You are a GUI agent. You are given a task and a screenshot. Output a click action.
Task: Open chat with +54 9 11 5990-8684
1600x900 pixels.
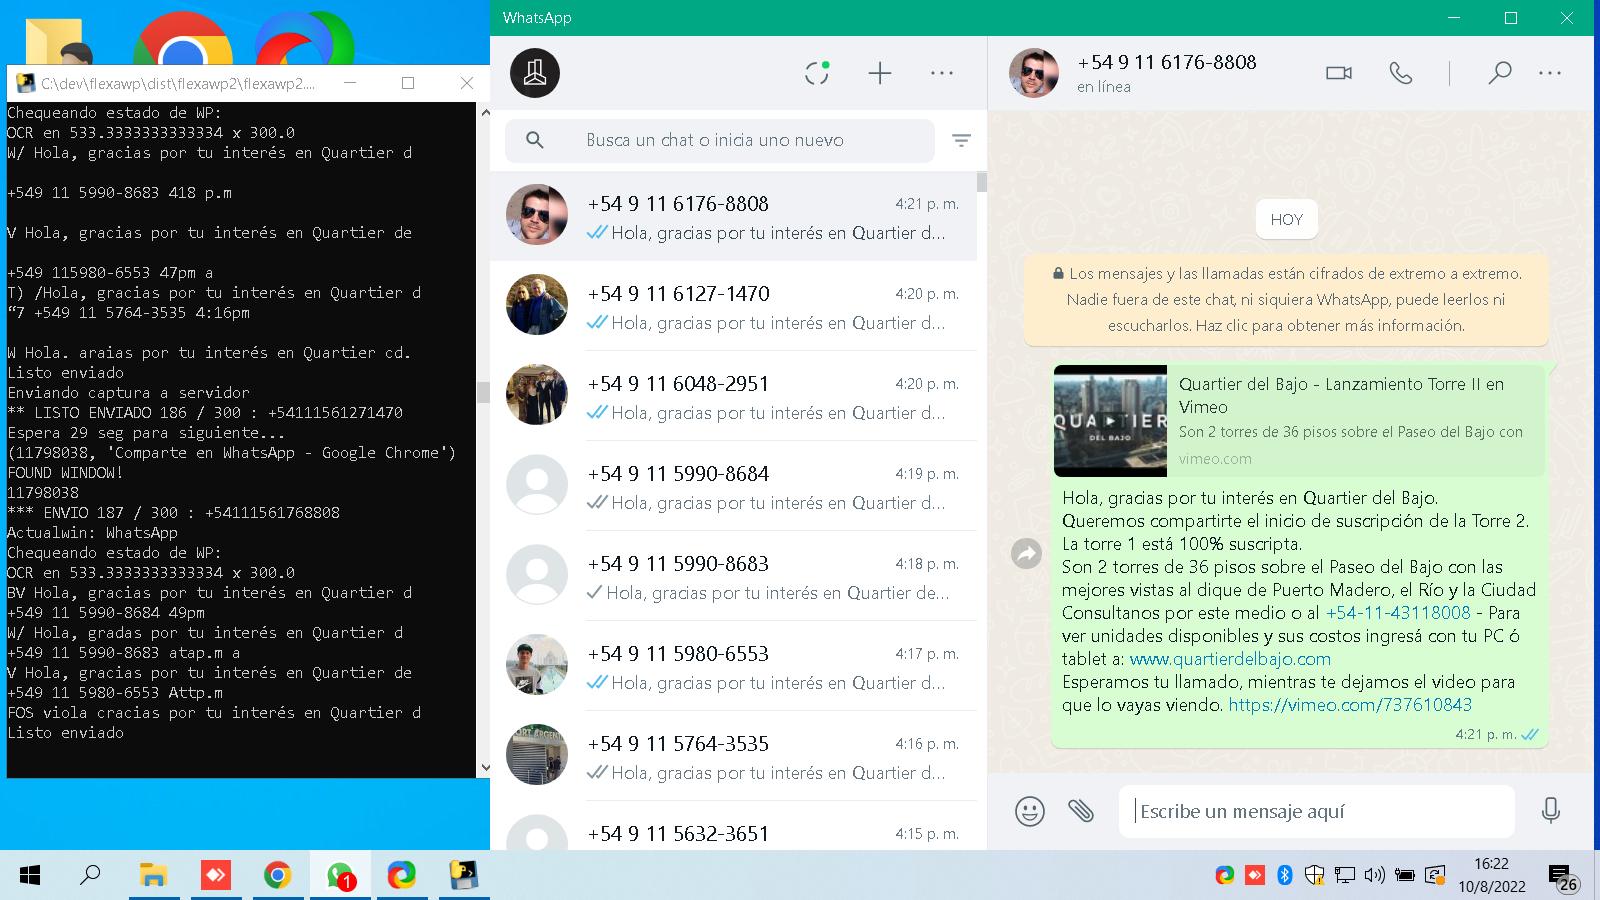(x=733, y=486)
